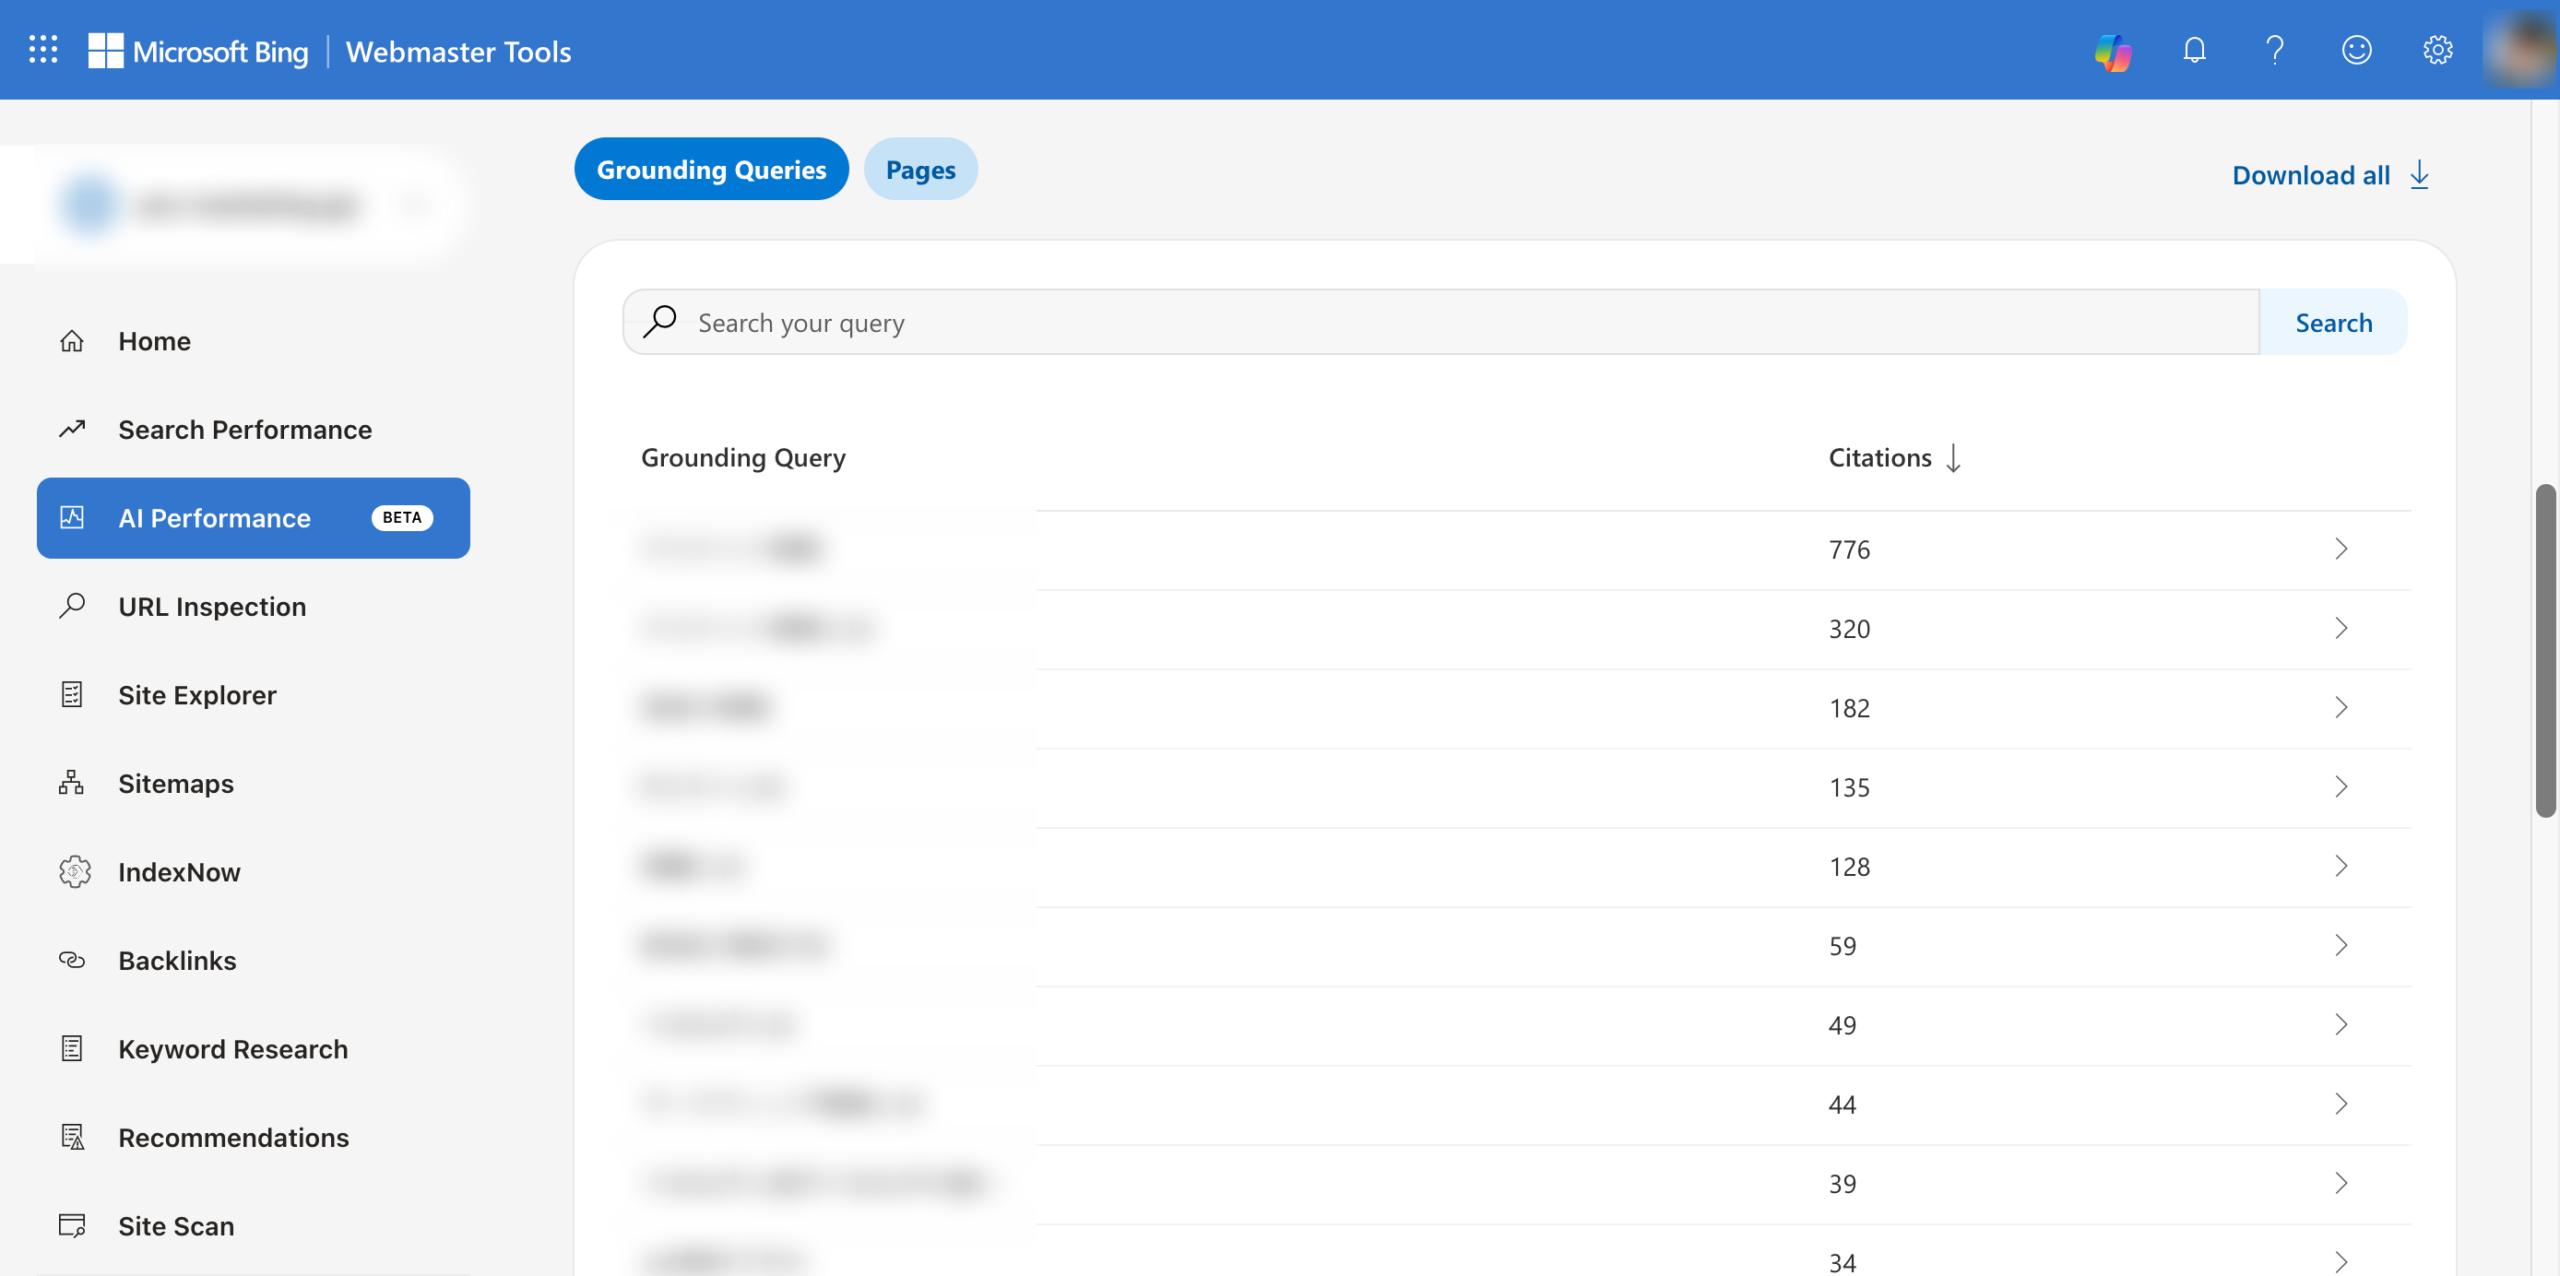Open the user profile avatar

[x=2520, y=50]
